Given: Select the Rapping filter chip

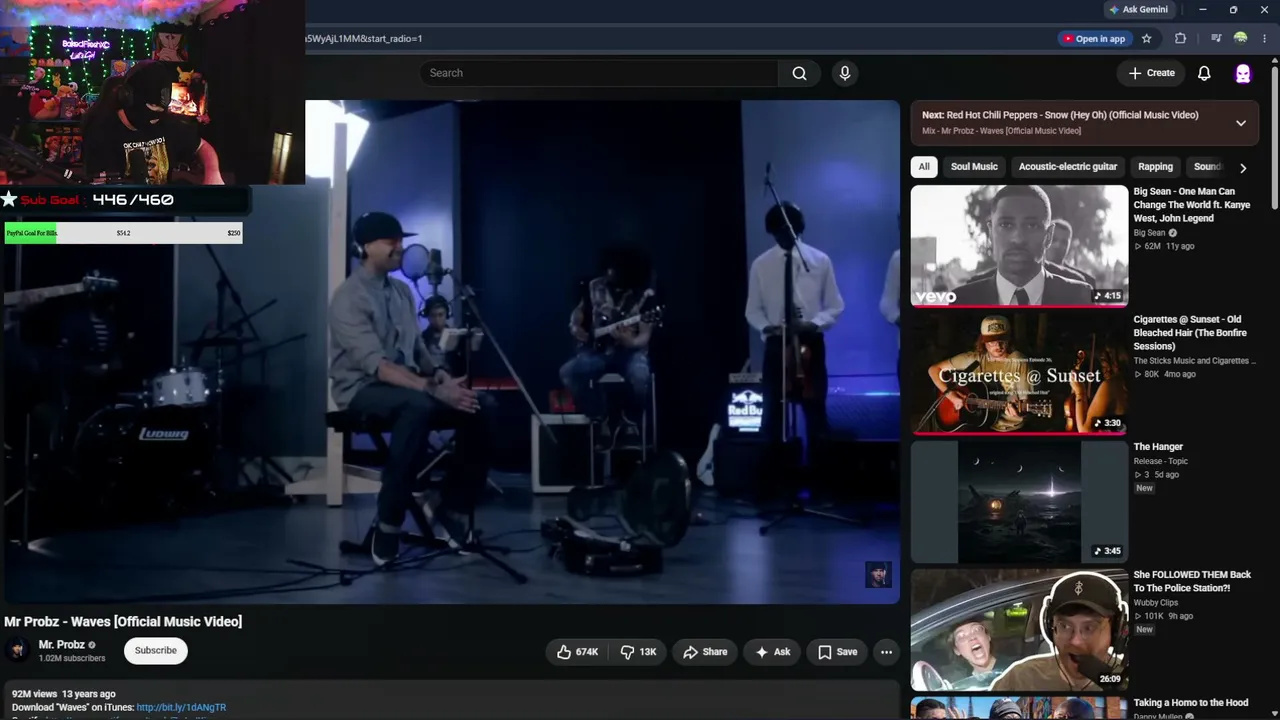Looking at the screenshot, I should [x=1155, y=167].
